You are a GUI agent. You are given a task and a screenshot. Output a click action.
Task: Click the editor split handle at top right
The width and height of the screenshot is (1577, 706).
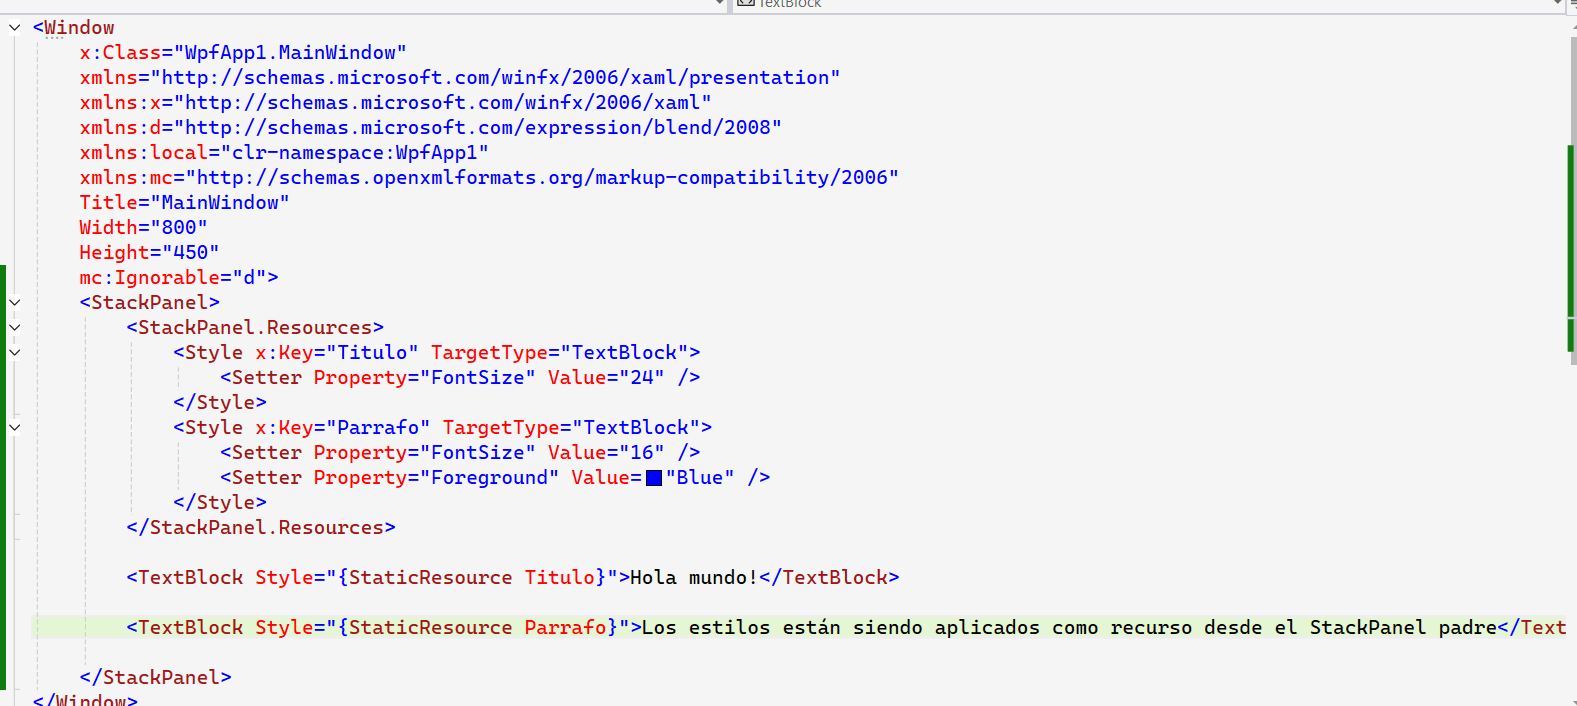(1572, 5)
